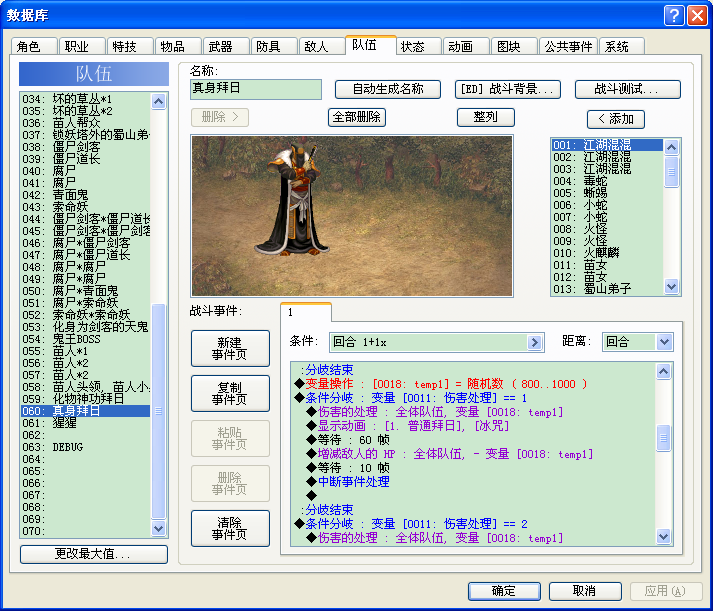The height and width of the screenshot is (611, 713).
Task: Select enemy 005: 蜥蜴 in enemy list
Action: click(x=608, y=193)
